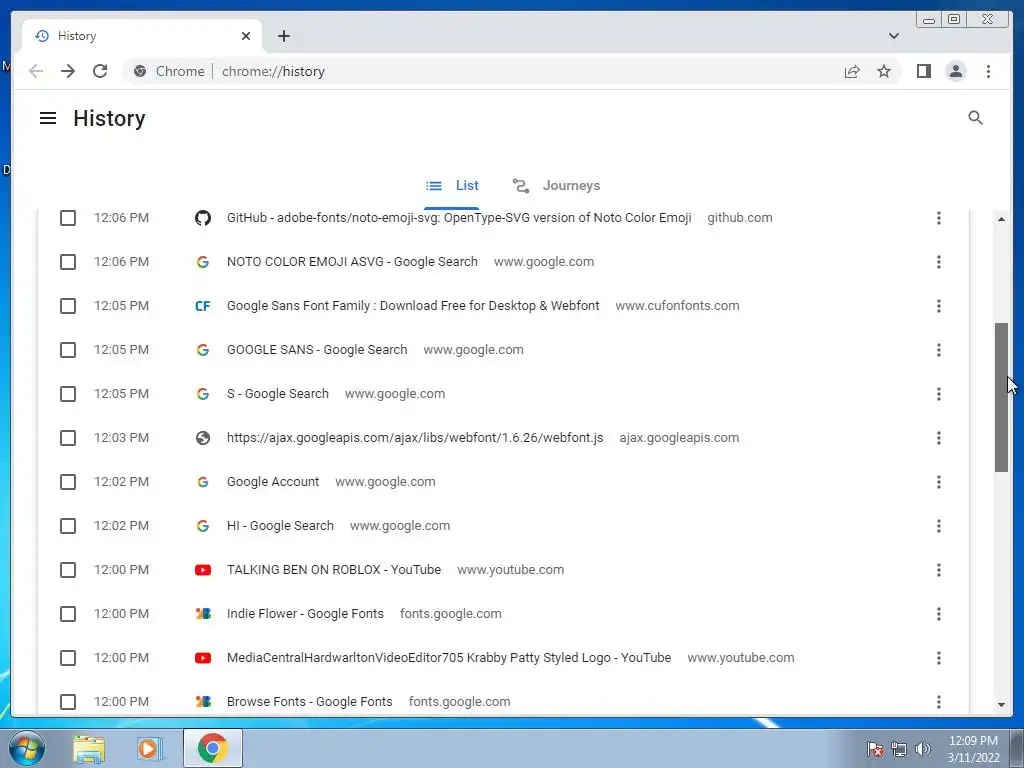1024x768 pixels.
Task: Bookmark this page with the star icon
Action: [x=884, y=71]
